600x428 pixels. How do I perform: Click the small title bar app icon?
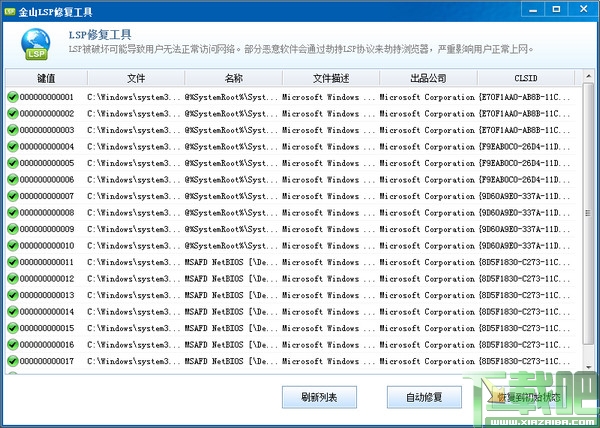click(x=10, y=11)
